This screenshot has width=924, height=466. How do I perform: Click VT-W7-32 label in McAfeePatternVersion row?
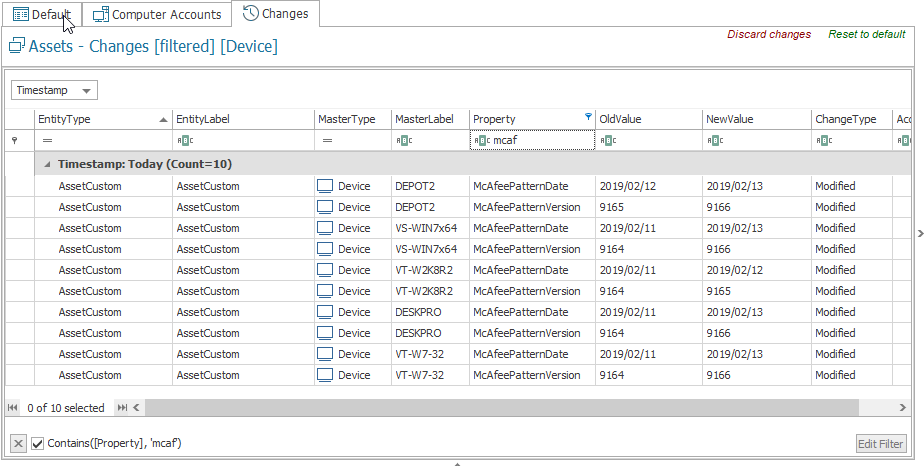419,375
